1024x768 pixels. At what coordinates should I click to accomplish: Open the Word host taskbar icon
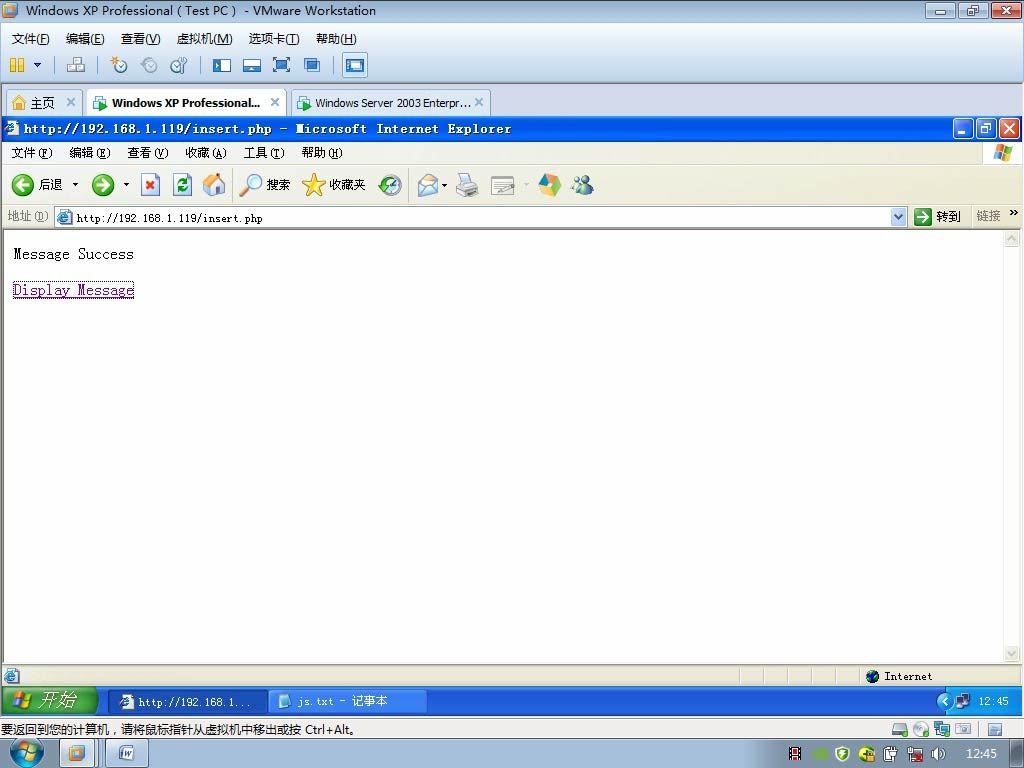(127, 754)
